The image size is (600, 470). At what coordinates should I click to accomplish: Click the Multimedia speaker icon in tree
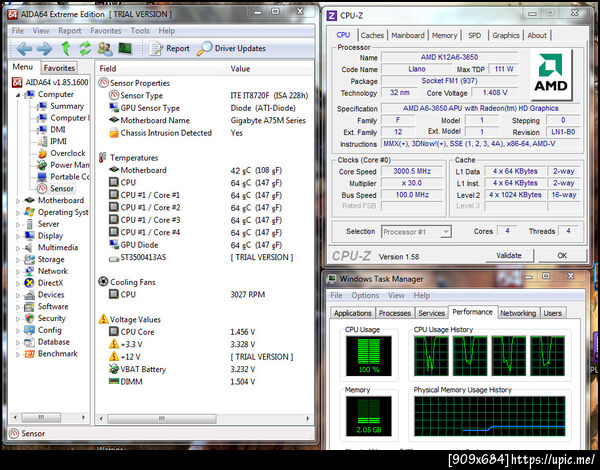tap(29, 248)
